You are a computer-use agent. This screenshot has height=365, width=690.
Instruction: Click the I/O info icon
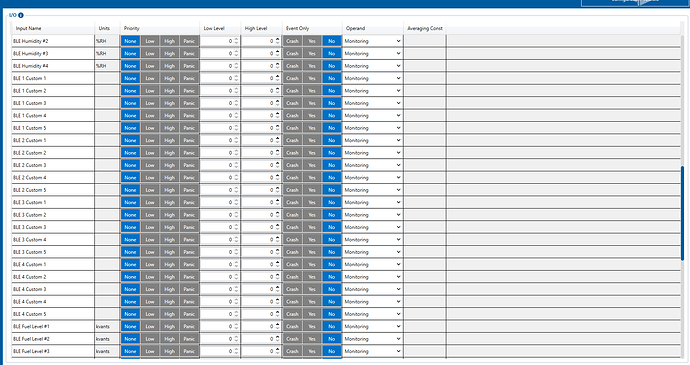pos(21,15)
